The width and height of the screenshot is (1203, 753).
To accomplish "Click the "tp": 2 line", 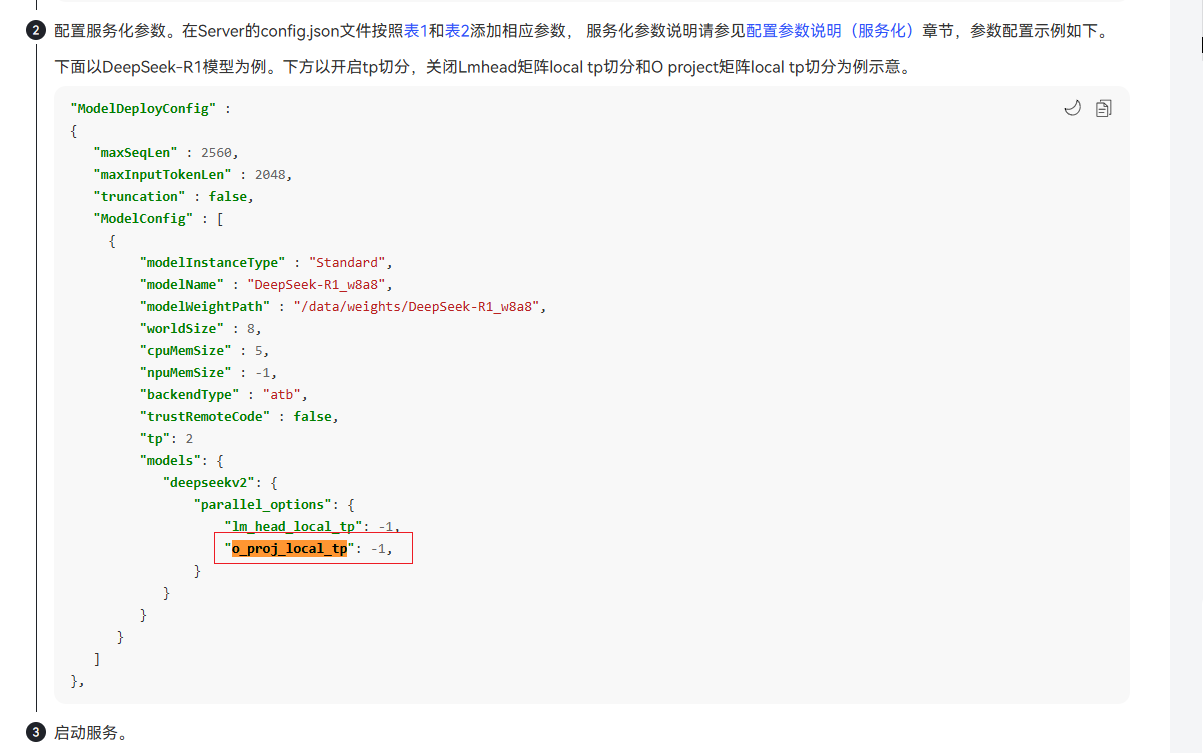I will tap(166, 438).
